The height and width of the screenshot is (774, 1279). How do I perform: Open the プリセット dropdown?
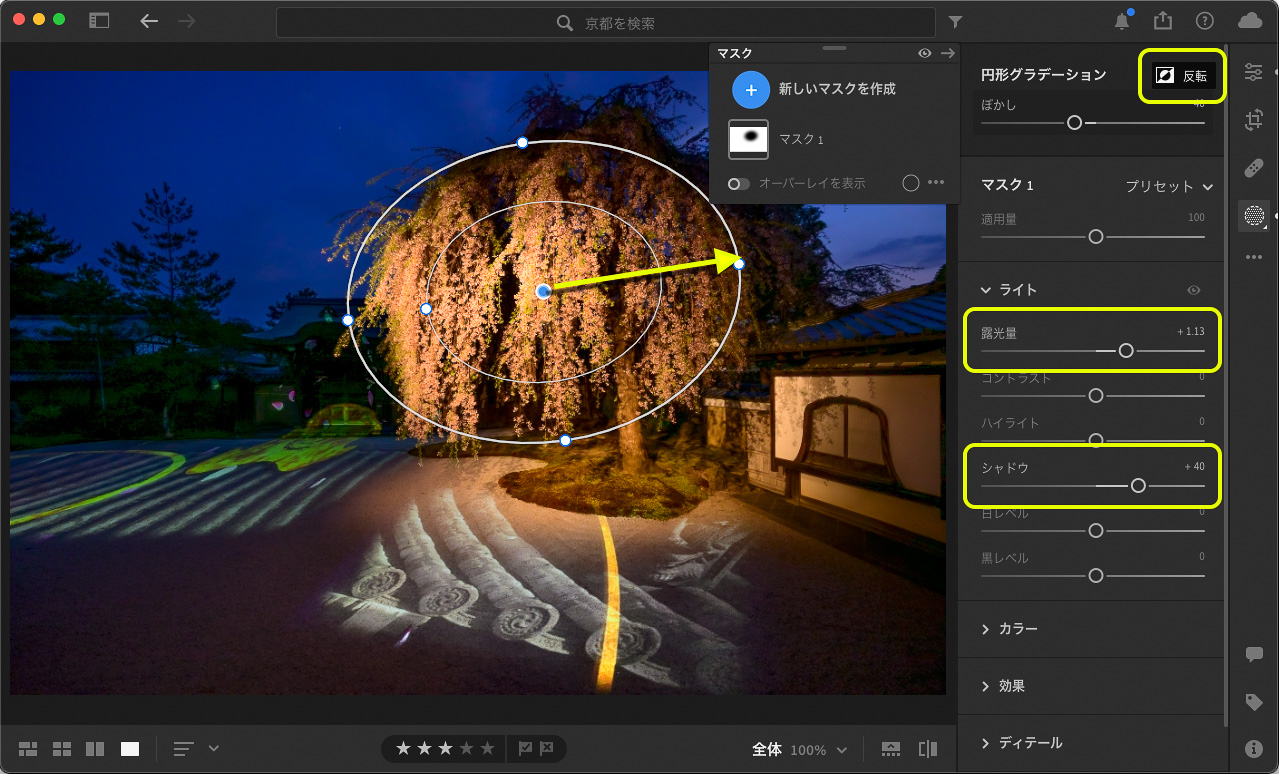1168,186
